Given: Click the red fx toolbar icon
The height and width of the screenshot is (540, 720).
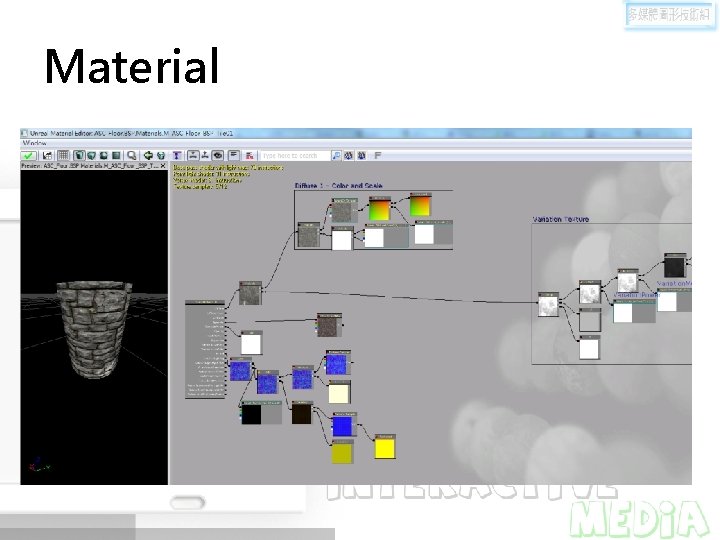Looking at the screenshot, I should [249, 156].
